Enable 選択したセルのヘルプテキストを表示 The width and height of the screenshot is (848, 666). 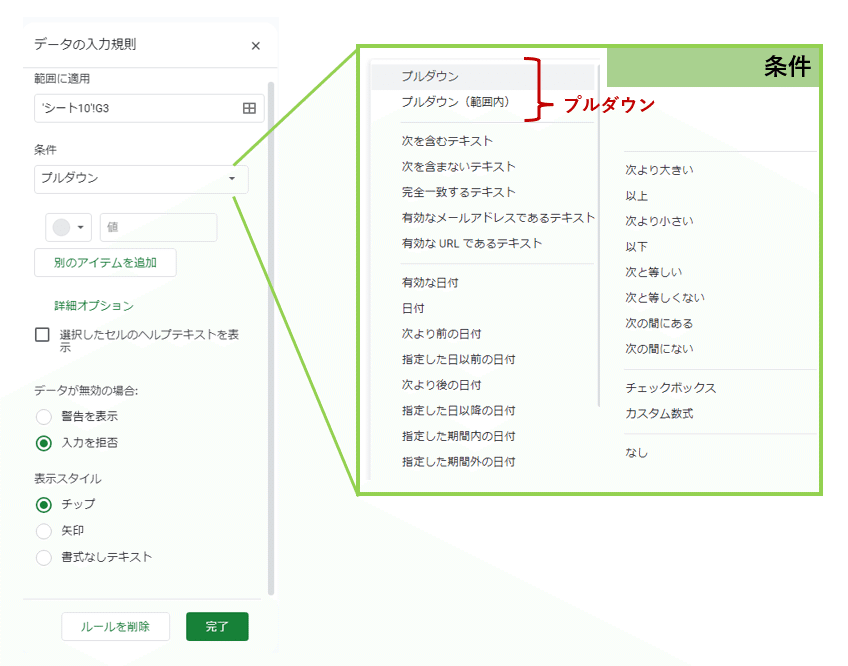click(41, 336)
